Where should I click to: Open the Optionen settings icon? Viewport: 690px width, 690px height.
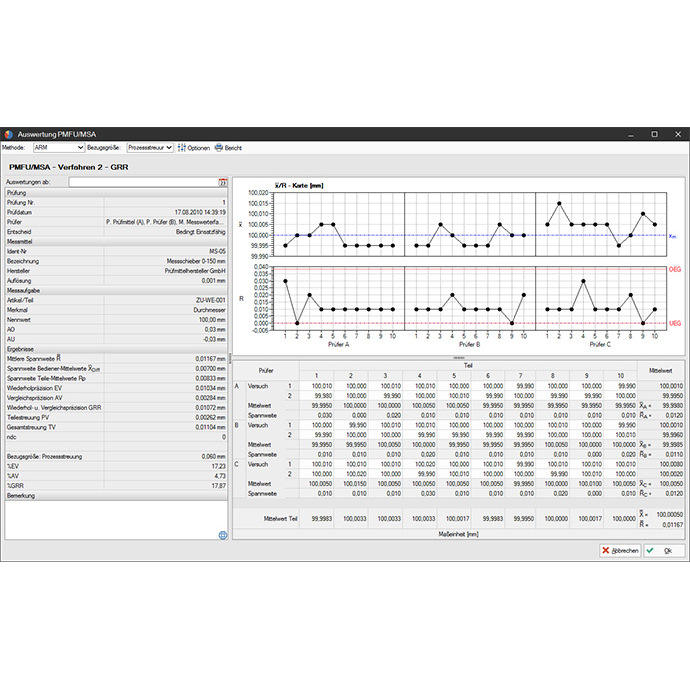pyautogui.click(x=183, y=148)
